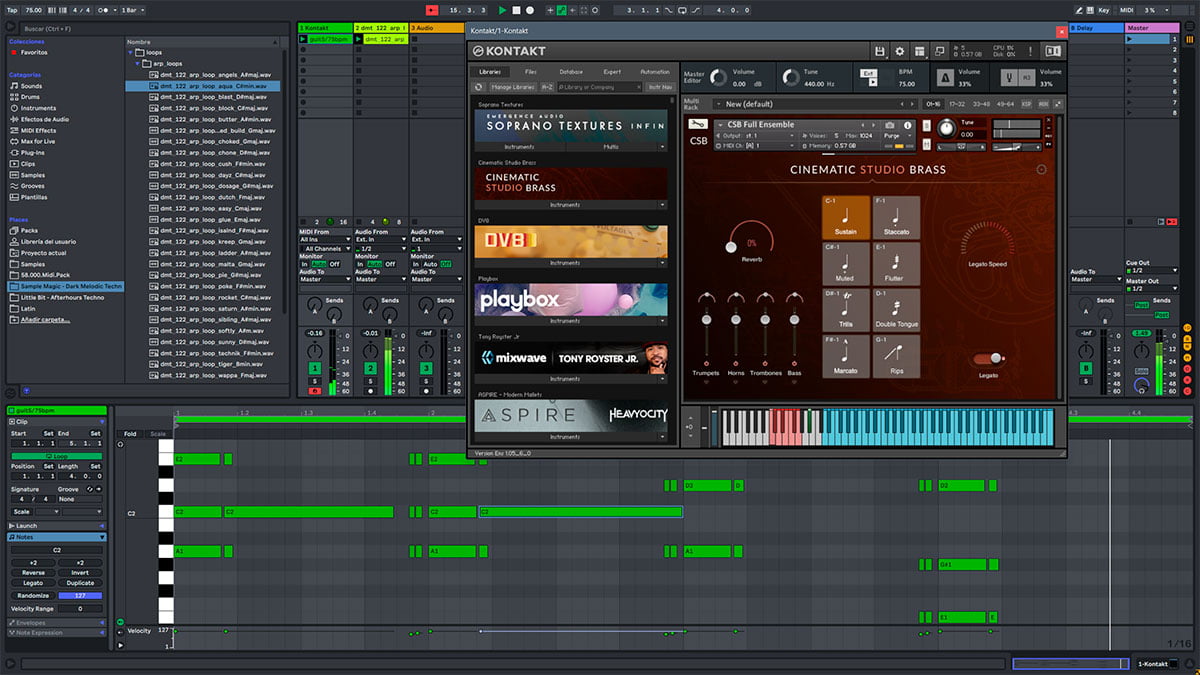Click the Kontakt refresh libraries icon
The width and height of the screenshot is (1200, 675).
click(x=479, y=87)
